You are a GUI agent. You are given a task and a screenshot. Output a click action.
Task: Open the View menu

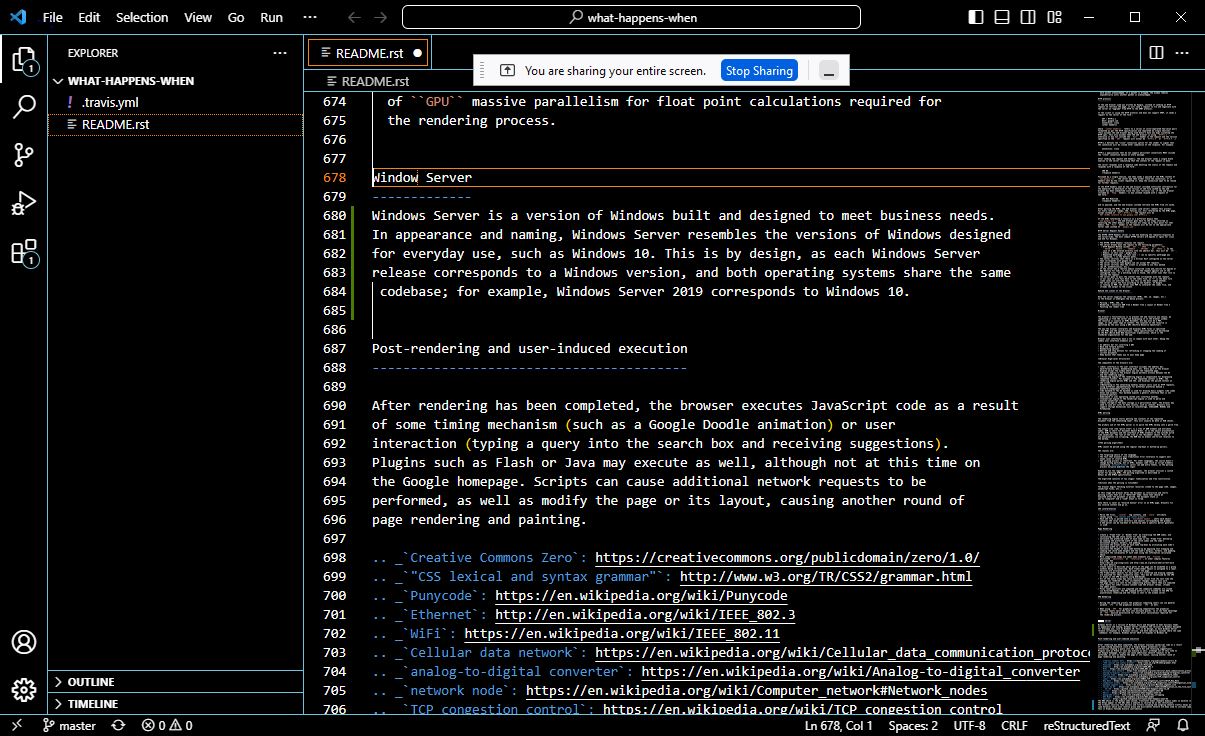[198, 17]
